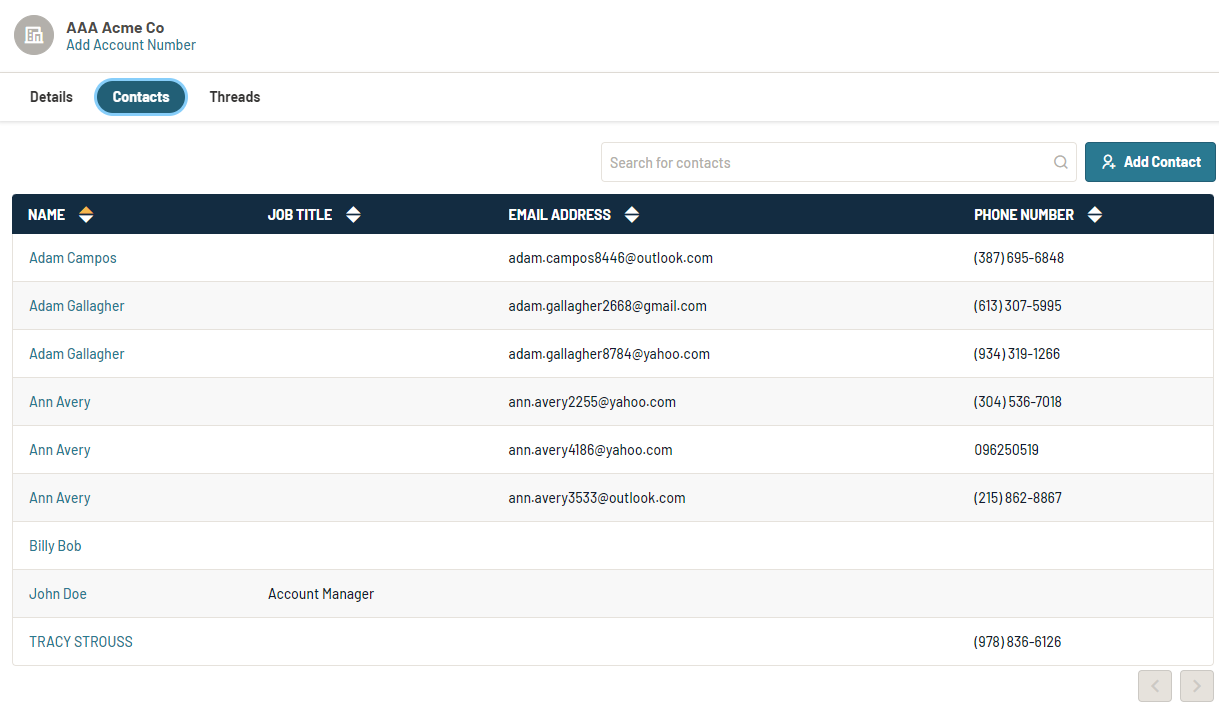Click the sort arrows beside JOB TITLE

click(353, 214)
